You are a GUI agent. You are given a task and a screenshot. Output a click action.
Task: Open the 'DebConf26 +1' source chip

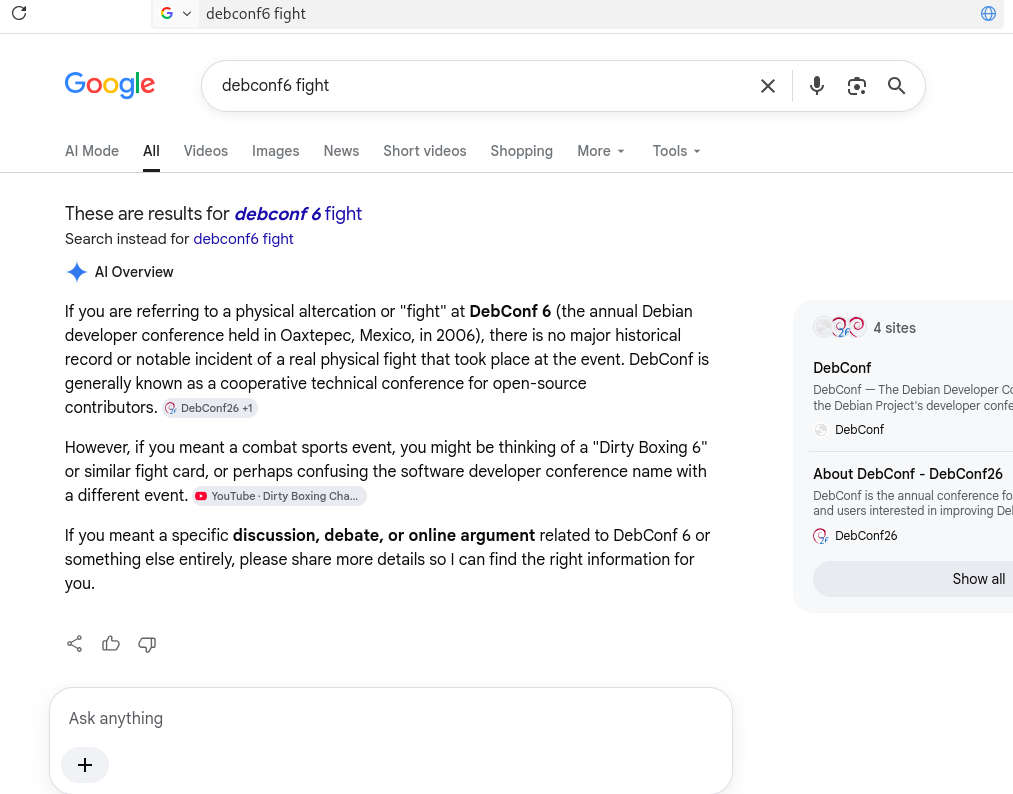tap(209, 408)
